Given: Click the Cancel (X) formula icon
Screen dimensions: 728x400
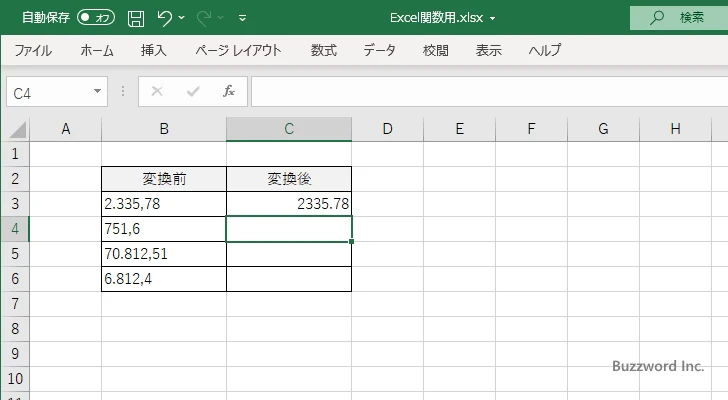Looking at the screenshot, I should tap(157, 91).
